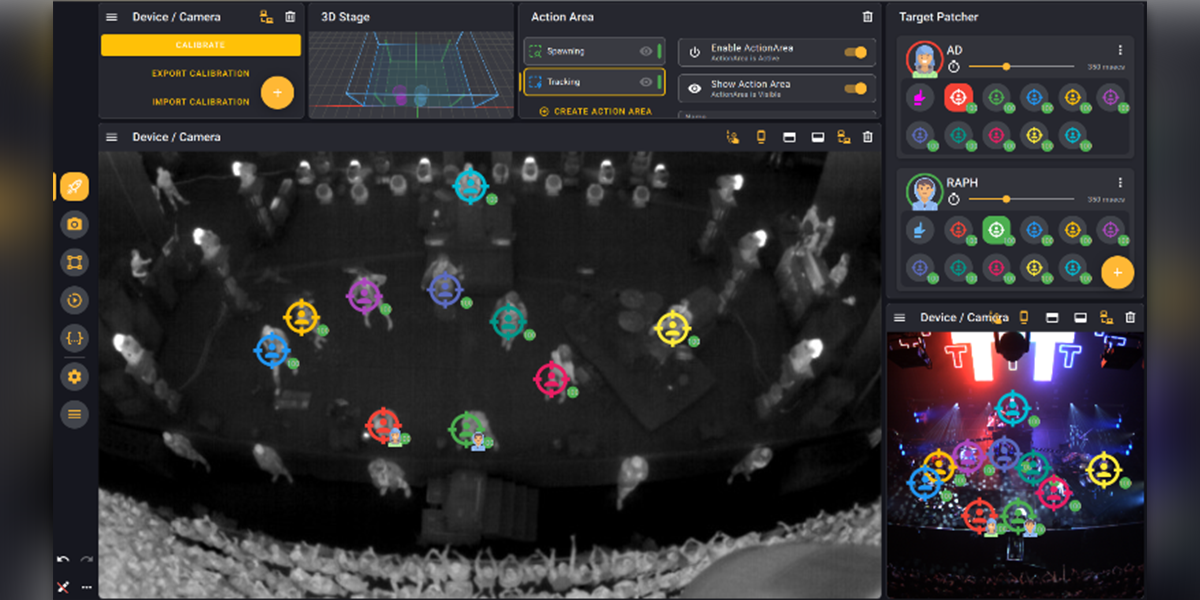Open the hamburger list icon in left sidebar

click(74, 414)
